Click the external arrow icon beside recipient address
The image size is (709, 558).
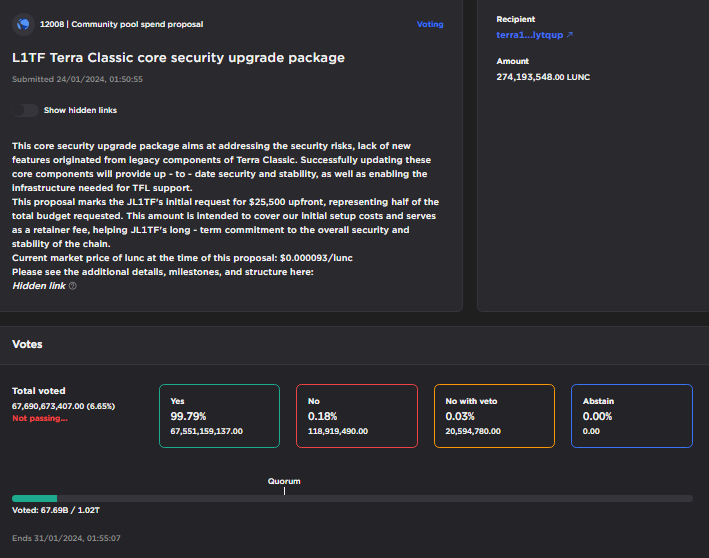pyautogui.click(x=570, y=34)
